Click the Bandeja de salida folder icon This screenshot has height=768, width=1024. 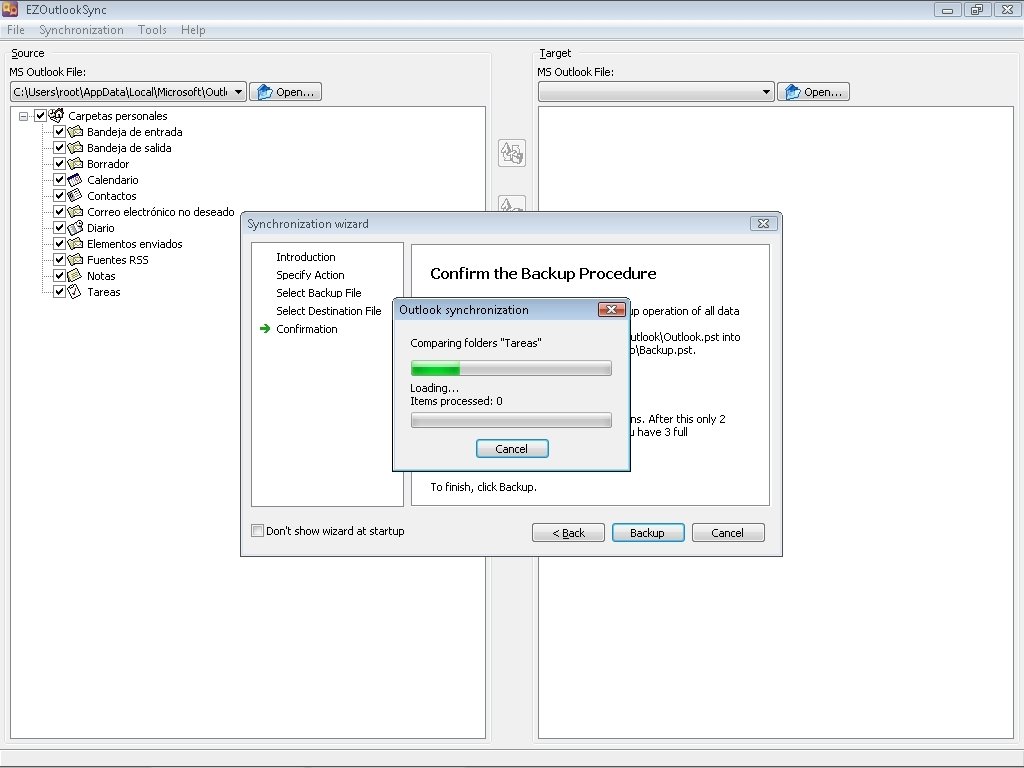(x=76, y=148)
